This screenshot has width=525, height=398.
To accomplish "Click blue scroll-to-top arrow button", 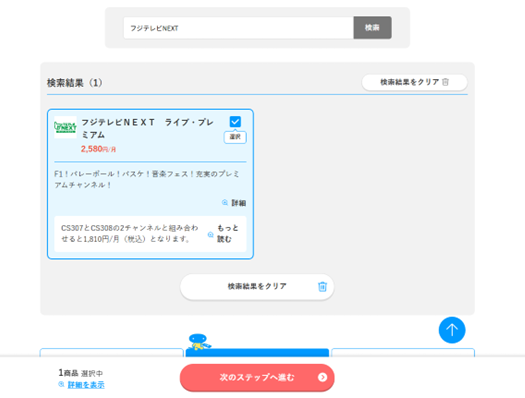I will click(452, 330).
